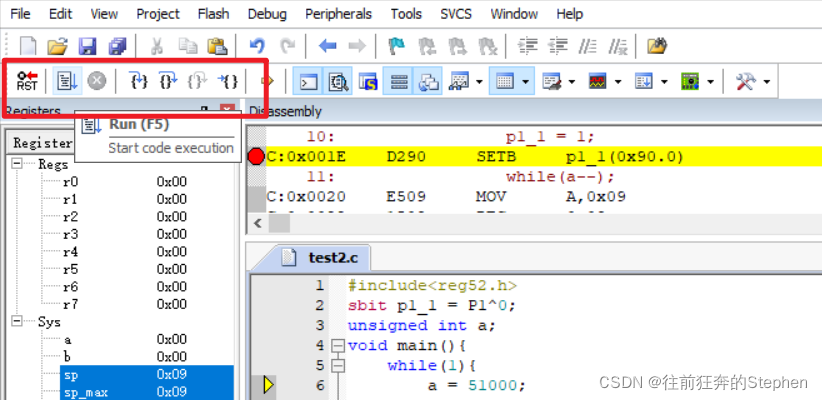
Task: Click the Cut scissors icon
Action: (x=156, y=46)
